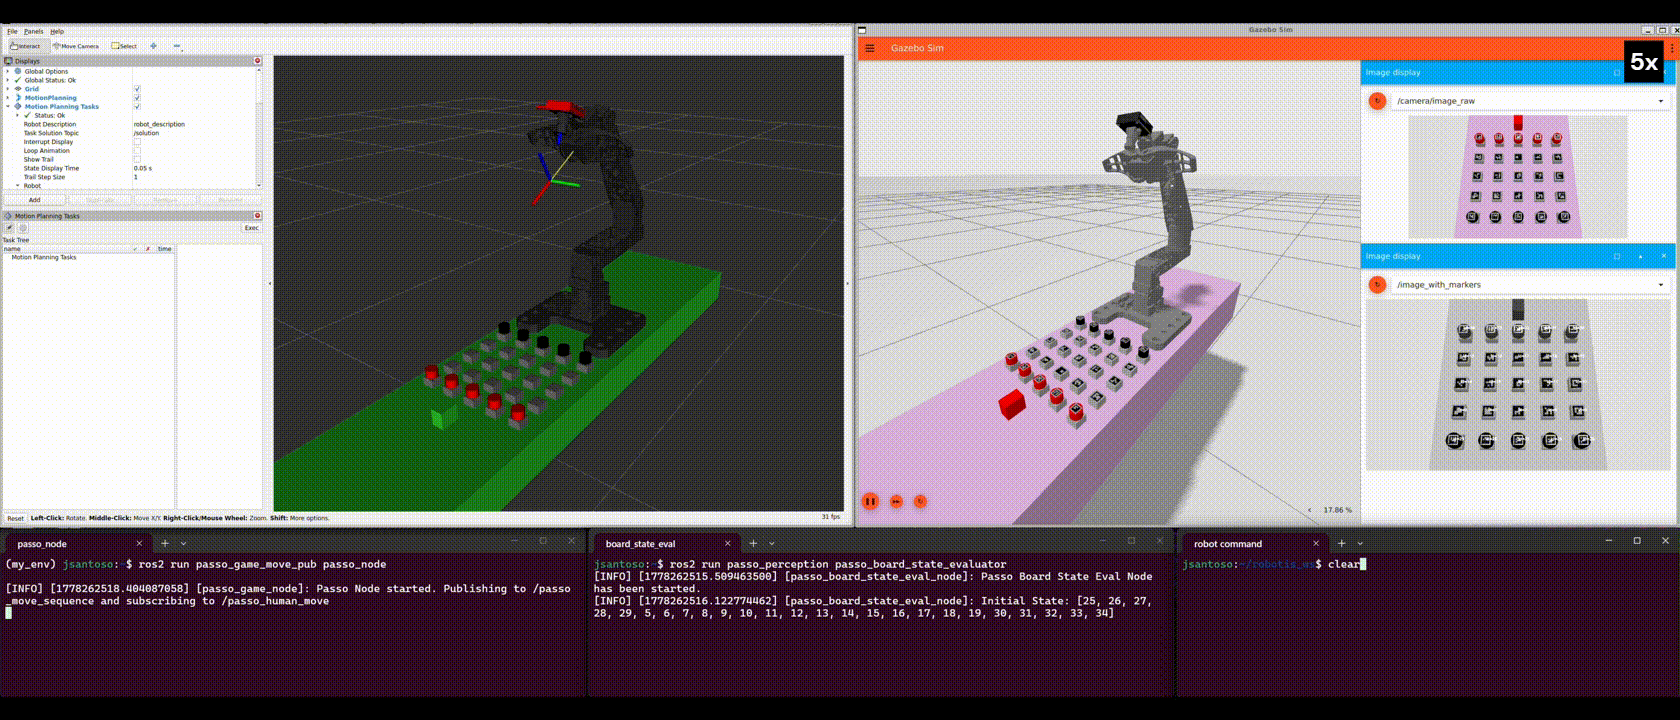This screenshot has height=720, width=1680.
Task: Click the Add display button
Action: pyautogui.click(x=34, y=200)
